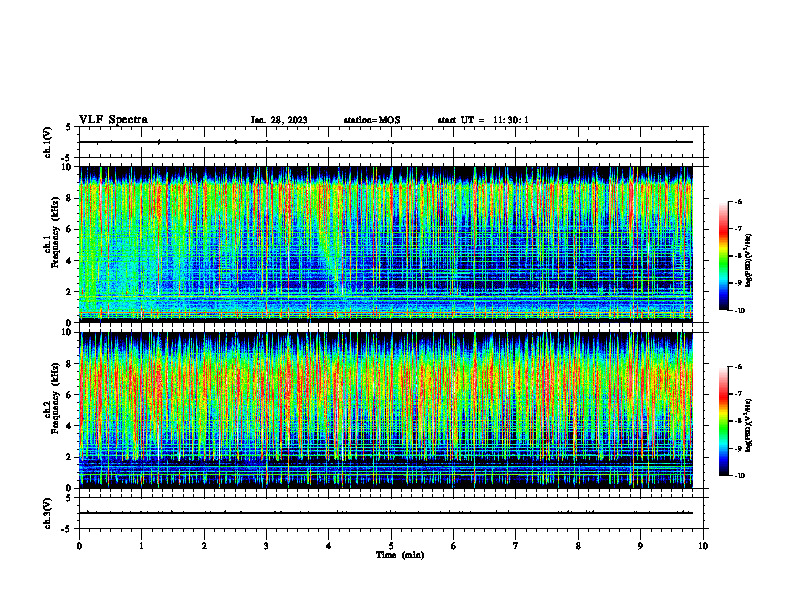
Task: Select the "start UT = 11:30:1" label
Action: [483, 120]
